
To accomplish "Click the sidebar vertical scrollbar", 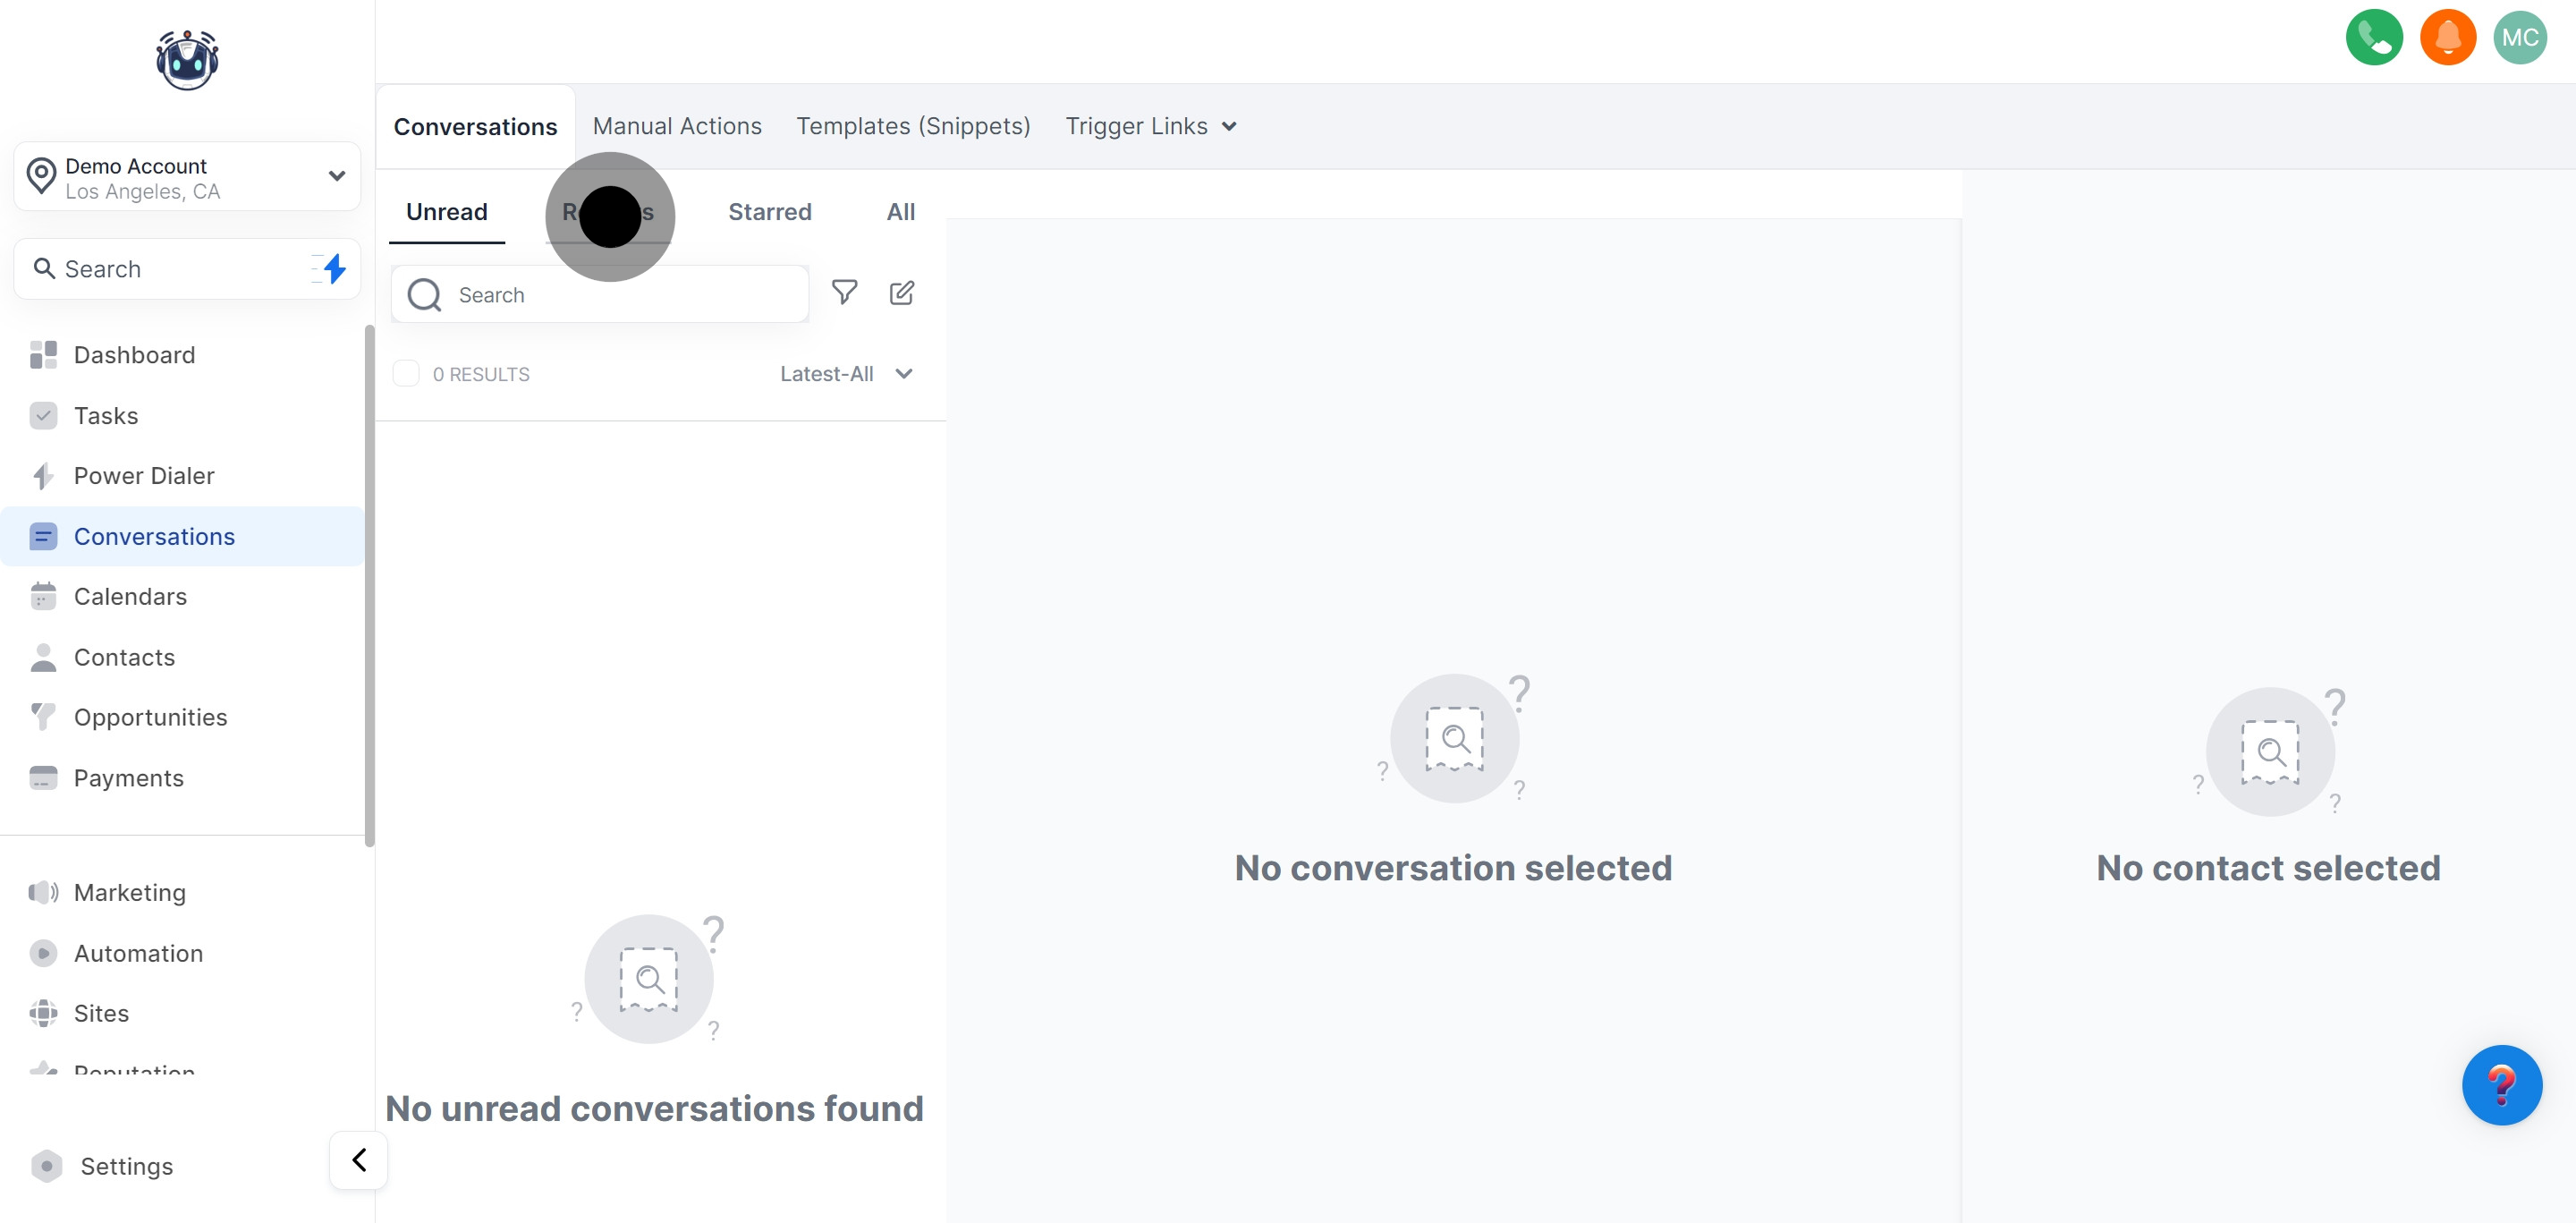I will 369,586.
